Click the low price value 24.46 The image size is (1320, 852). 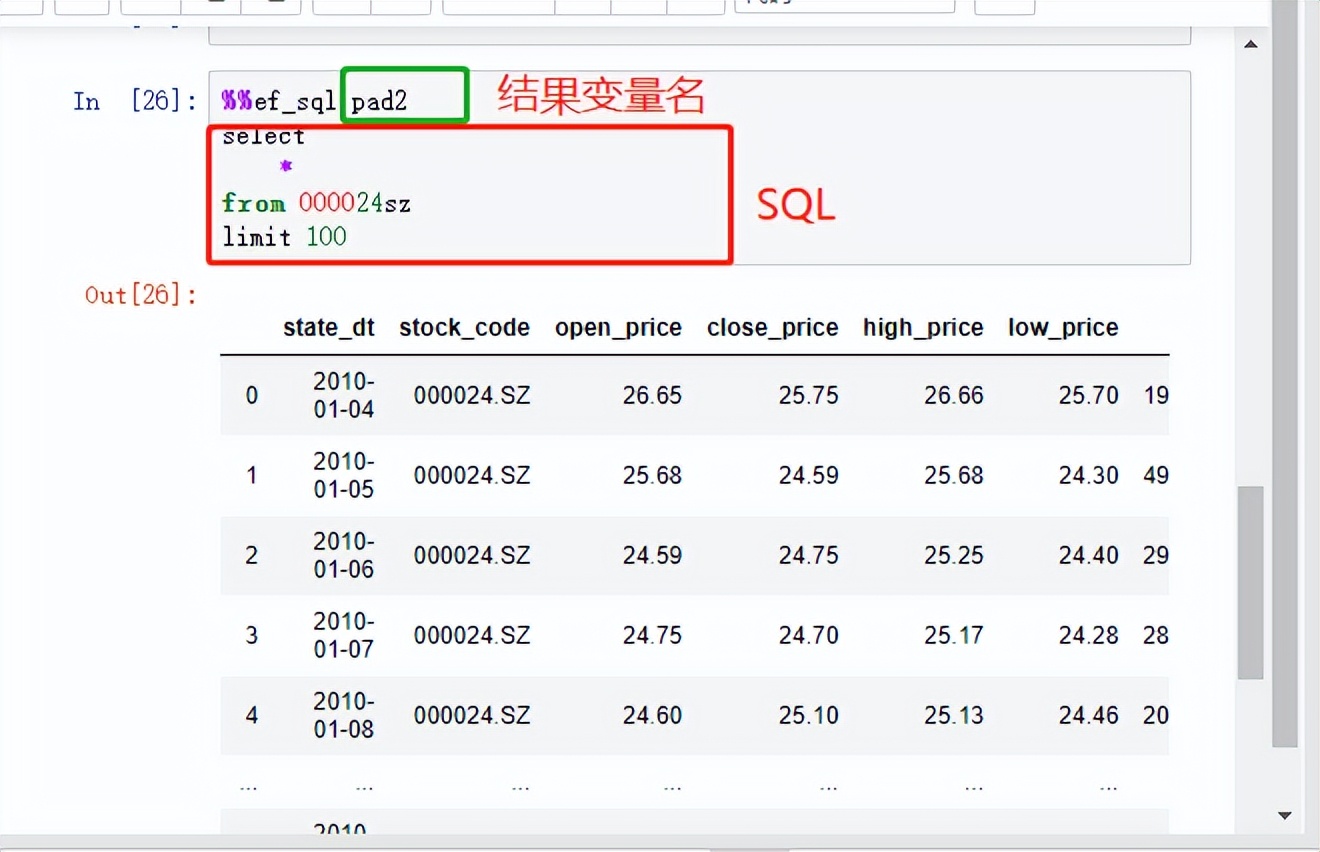[x=1089, y=715]
